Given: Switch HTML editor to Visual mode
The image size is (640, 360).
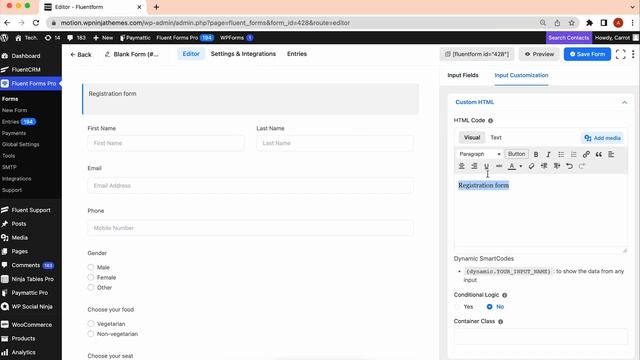Looking at the screenshot, I should click(472, 138).
